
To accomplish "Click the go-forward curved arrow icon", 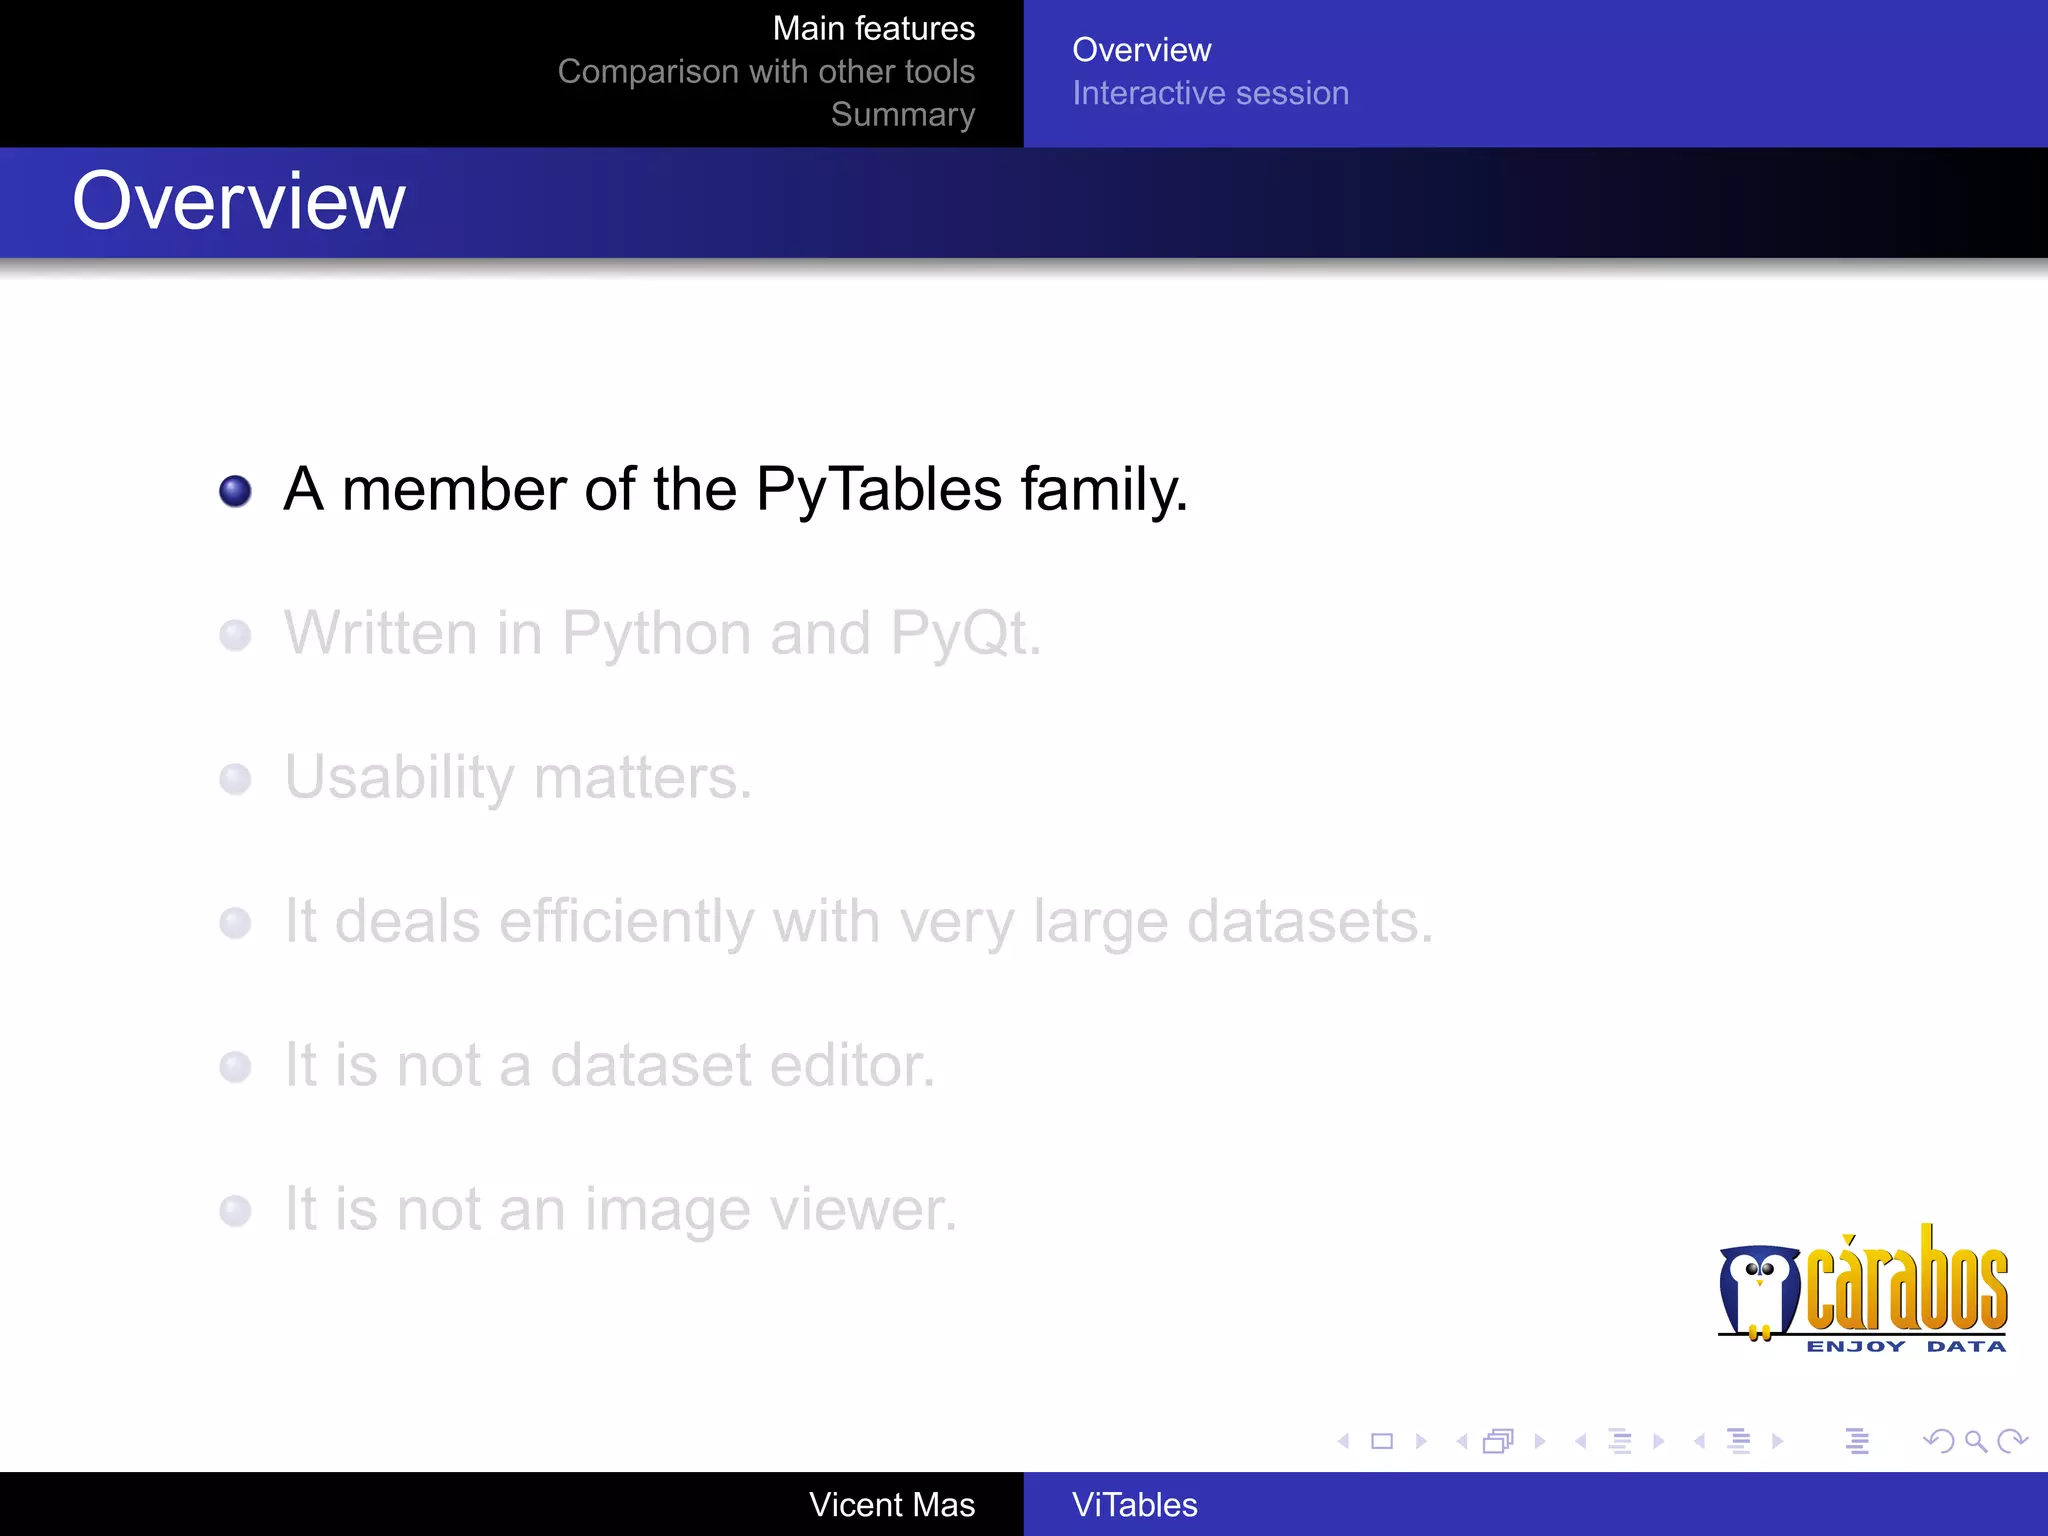I will pos(2012,1441).
